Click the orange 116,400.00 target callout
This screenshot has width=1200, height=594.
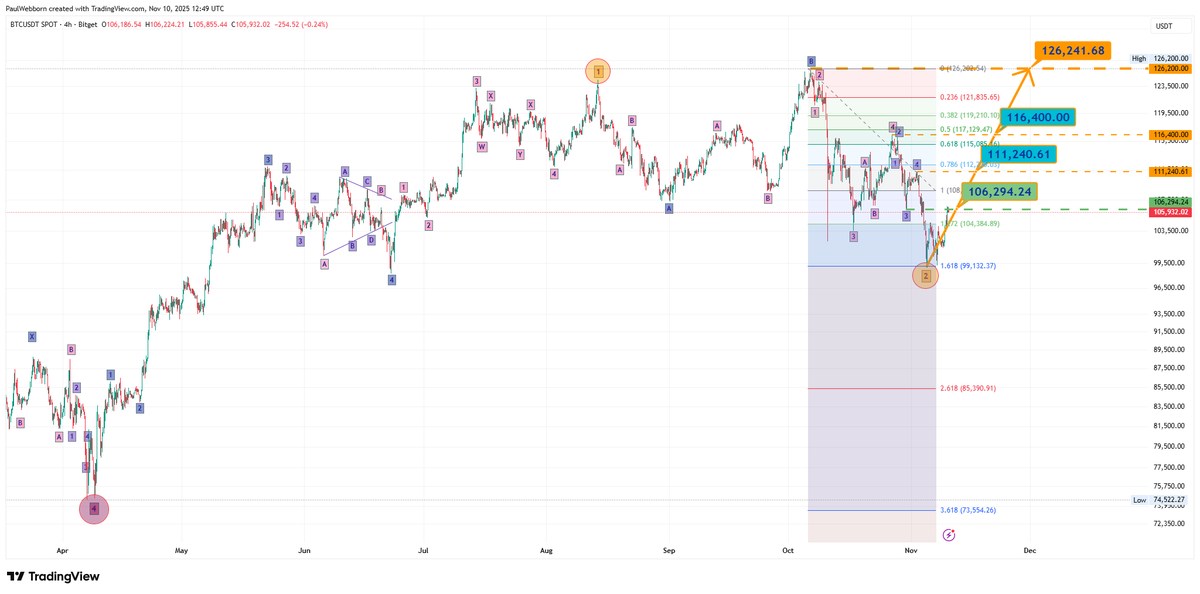[1037, 117]
